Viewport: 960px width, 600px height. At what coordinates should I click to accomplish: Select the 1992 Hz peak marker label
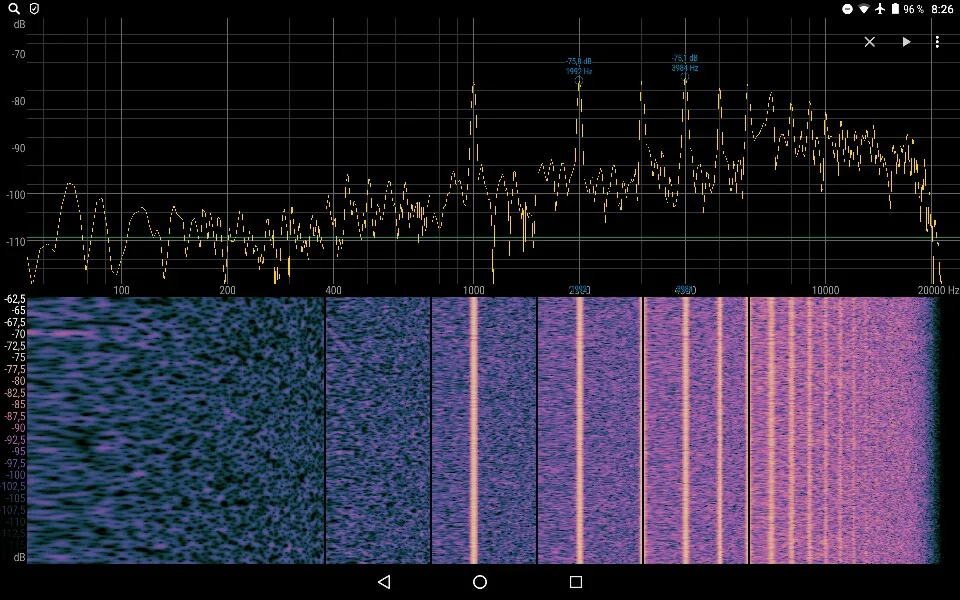click(x=579, y=66)
